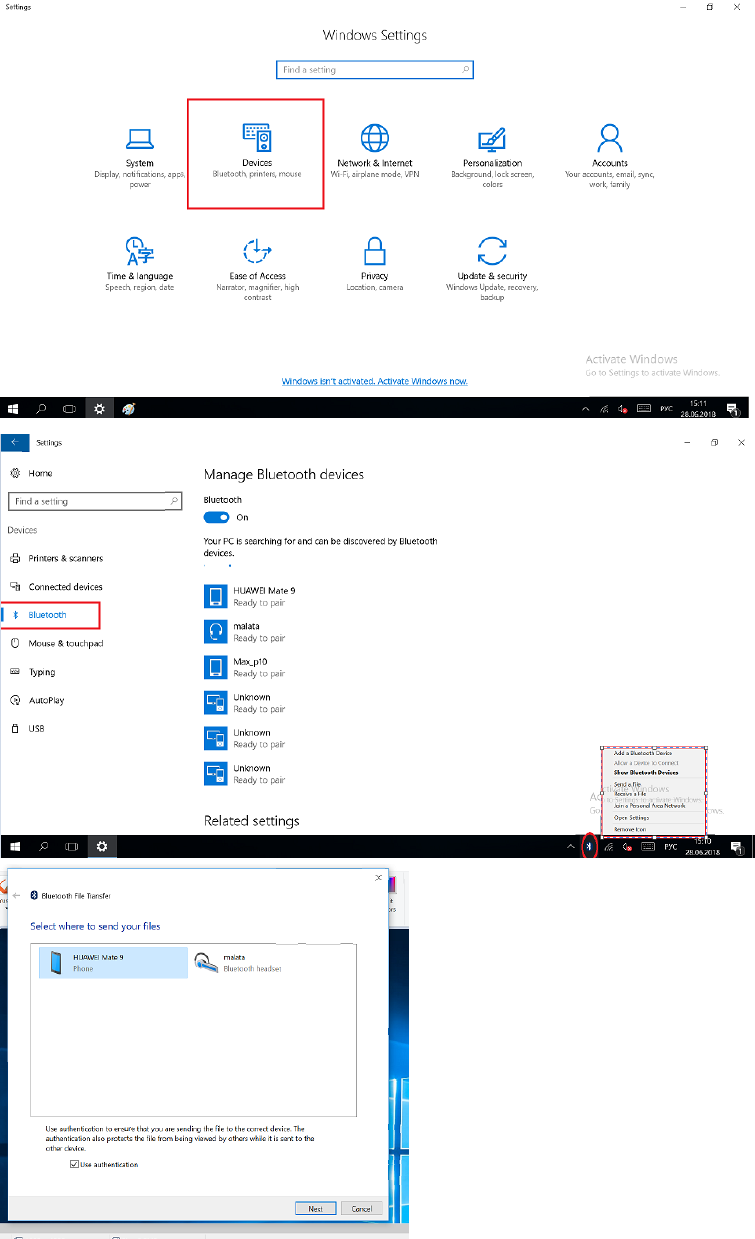Click search icon on taskbar showing 15:10

click(42, 846)
